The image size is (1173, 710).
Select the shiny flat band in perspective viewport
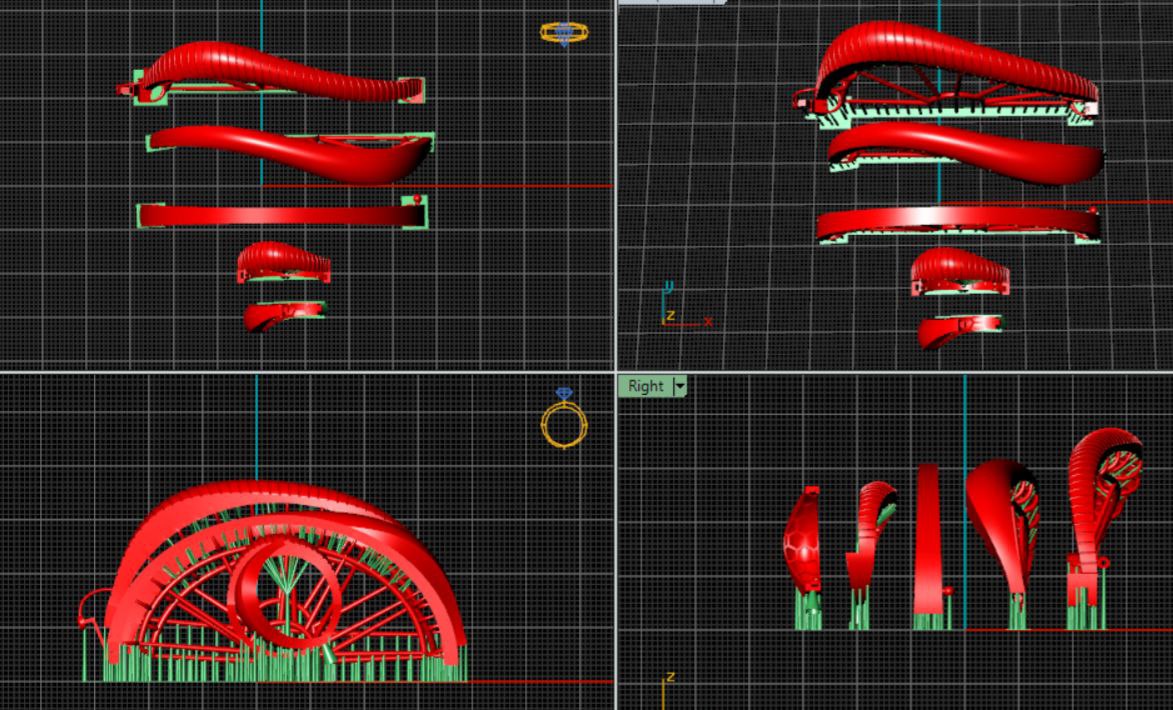point(958,224)
